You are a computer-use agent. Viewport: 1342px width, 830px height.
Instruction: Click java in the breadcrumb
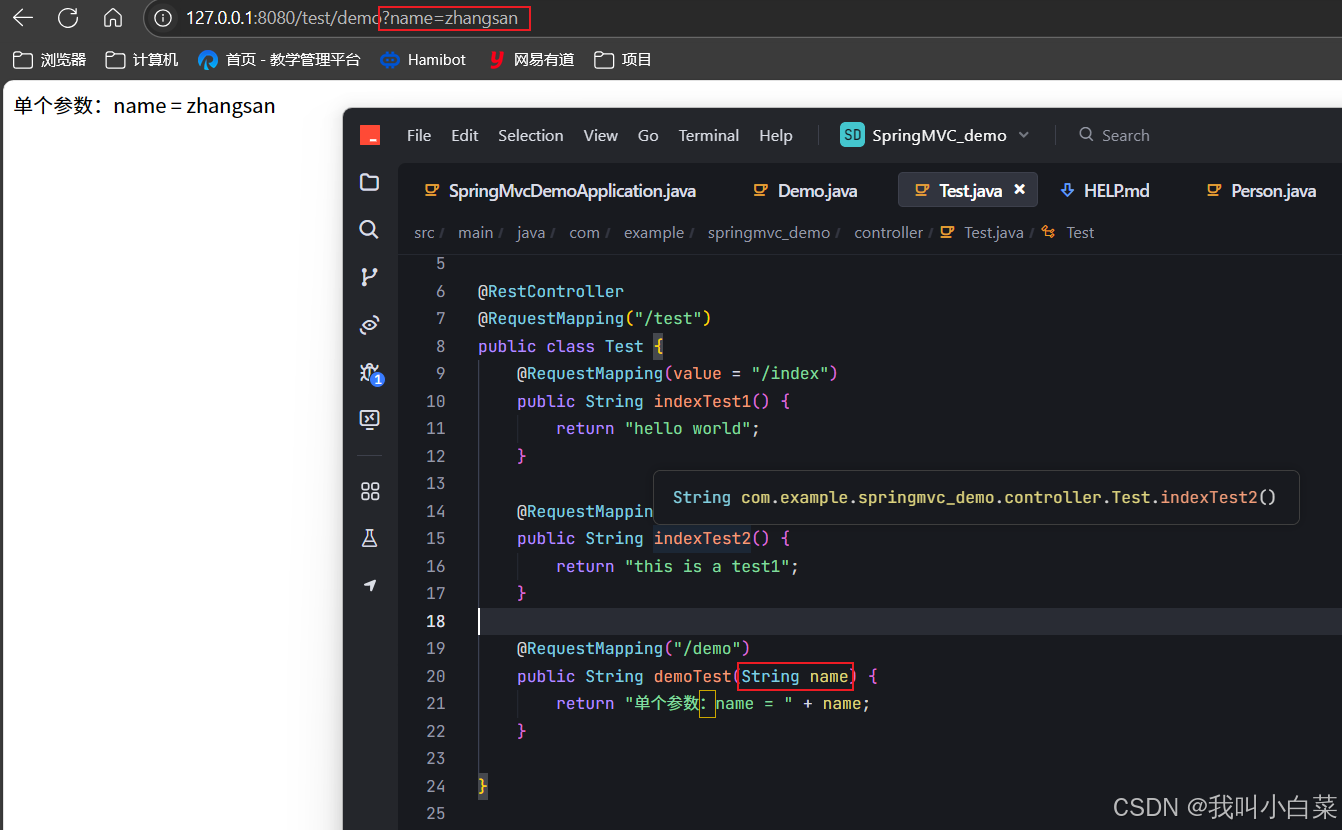(531, 233)
